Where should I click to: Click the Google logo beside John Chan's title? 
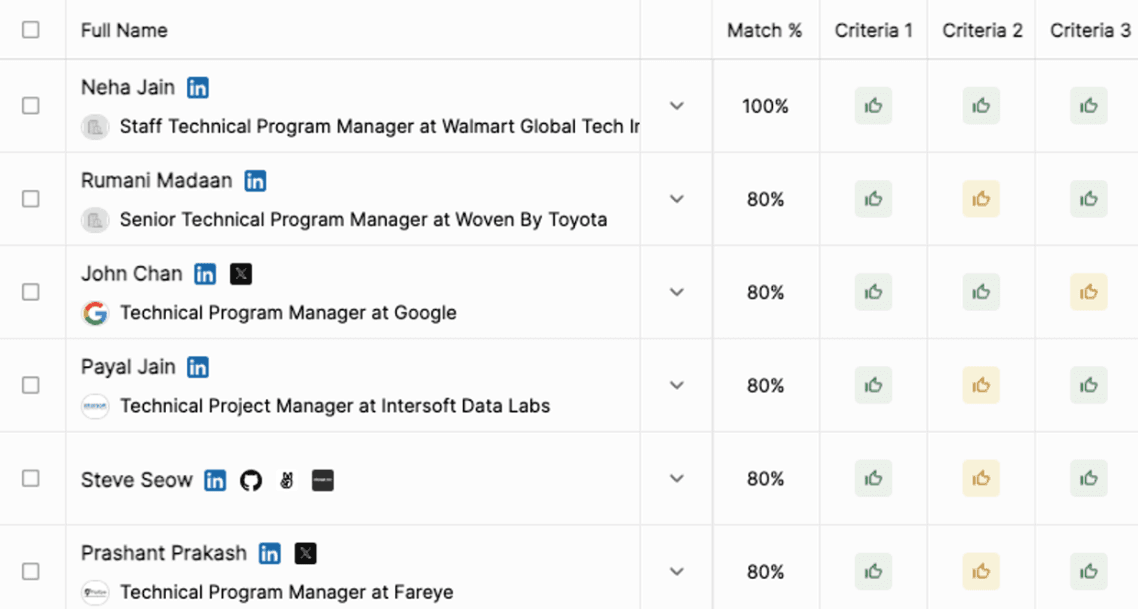pyautogui.click(x=95, y=314)
